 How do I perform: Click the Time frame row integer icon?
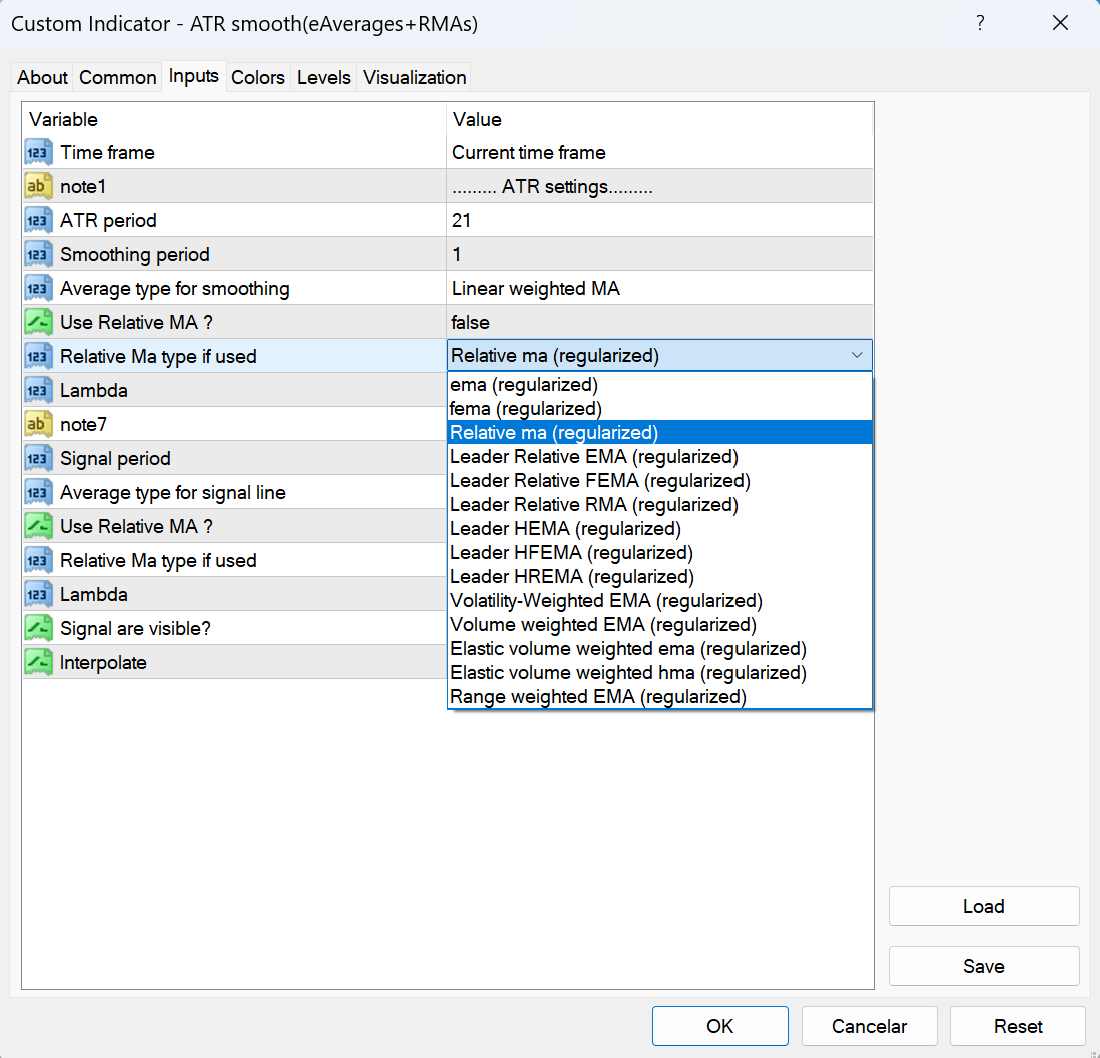39,153
